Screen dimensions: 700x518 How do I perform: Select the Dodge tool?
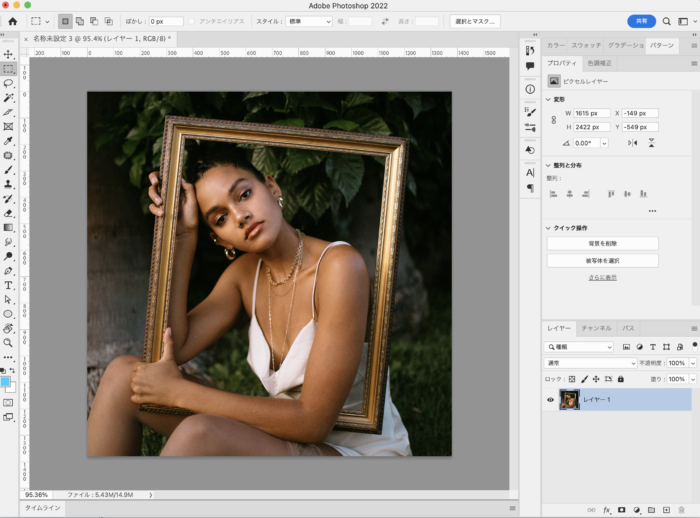[8, 256]
